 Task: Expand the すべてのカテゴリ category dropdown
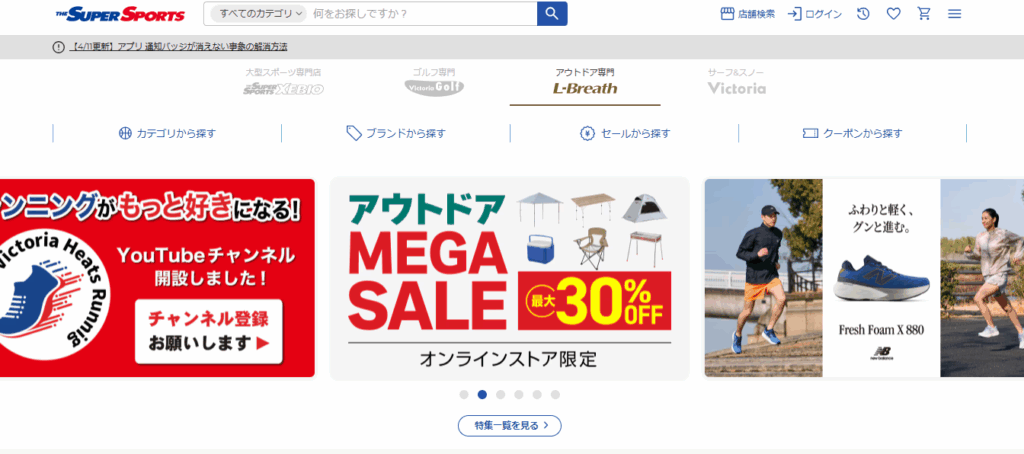pyautogui.click(x=259, y=14)
